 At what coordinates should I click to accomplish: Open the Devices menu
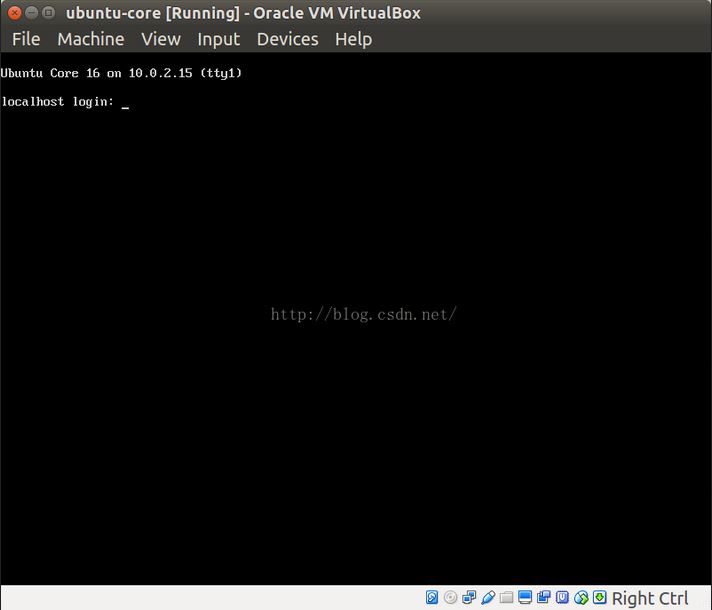(287, 39)
